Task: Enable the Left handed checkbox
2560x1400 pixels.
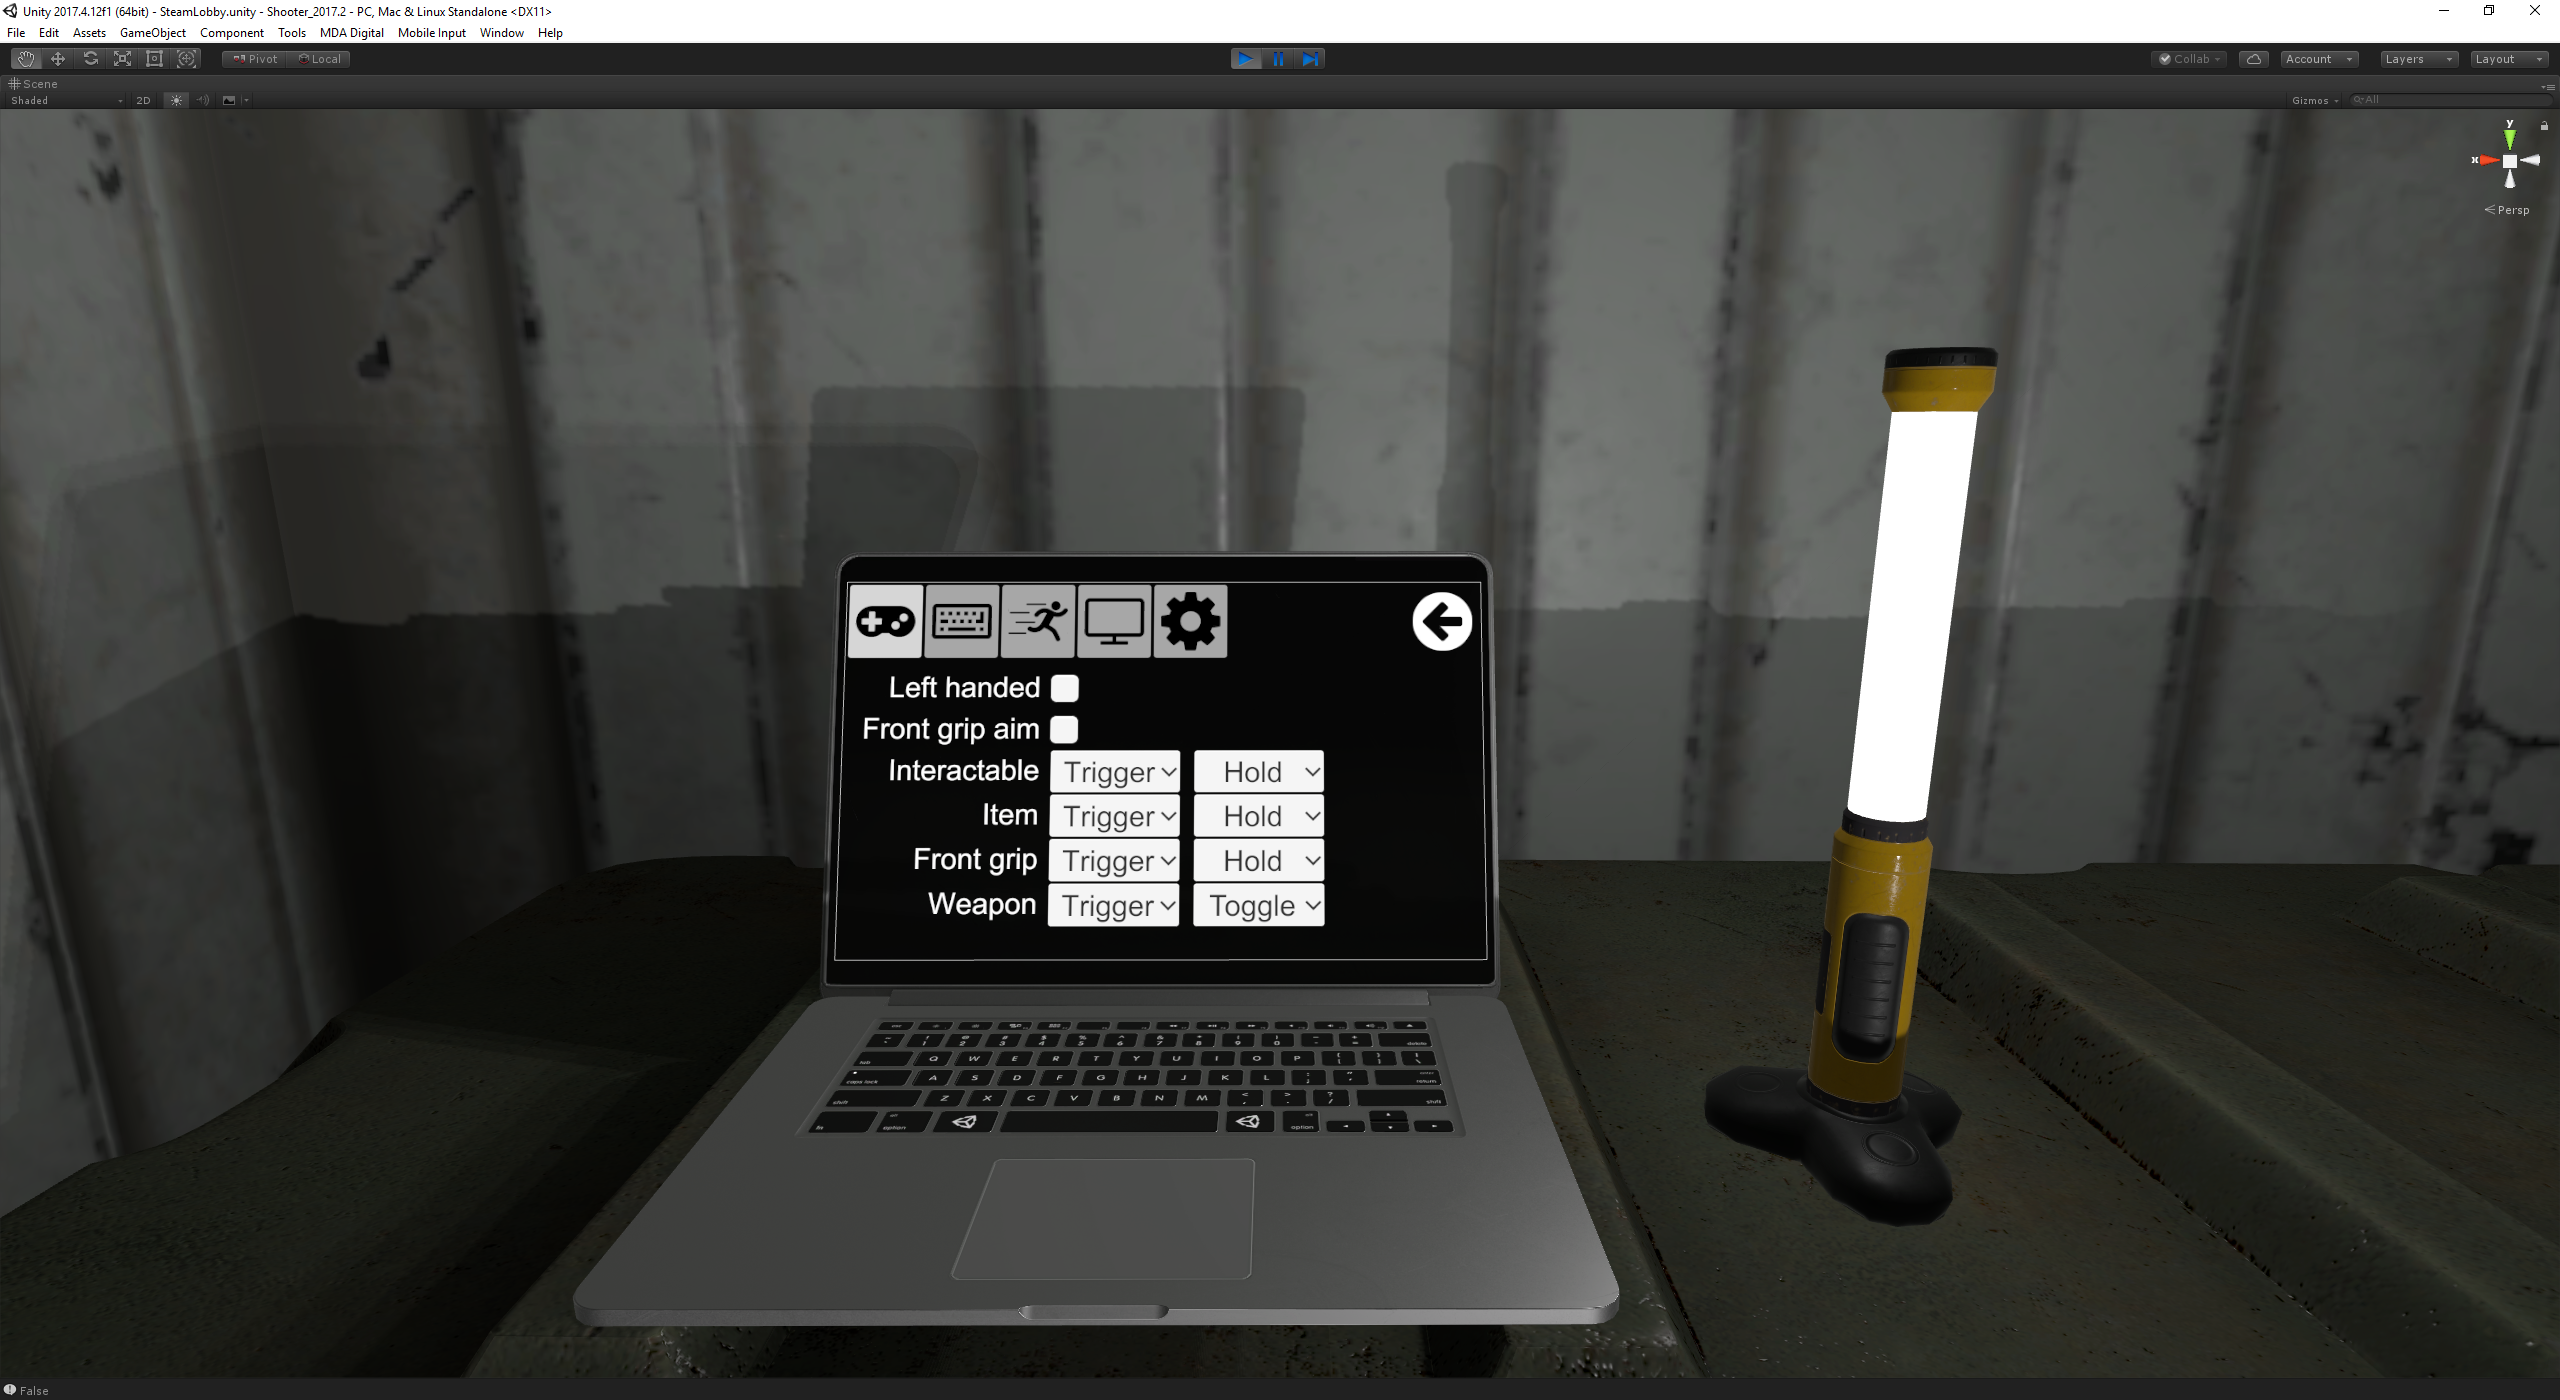Action: [1065, 688]
